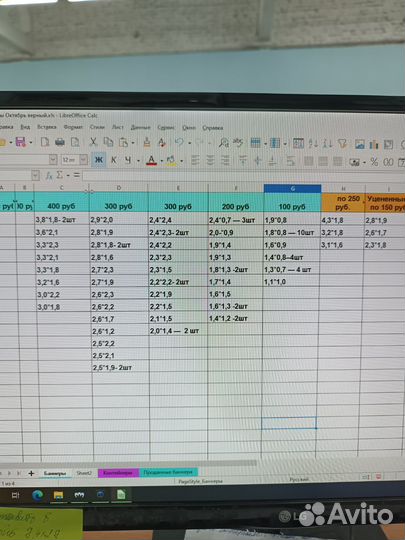Open the Формат menu
This screenshot has height=540, width=405.
pos(73,127)
